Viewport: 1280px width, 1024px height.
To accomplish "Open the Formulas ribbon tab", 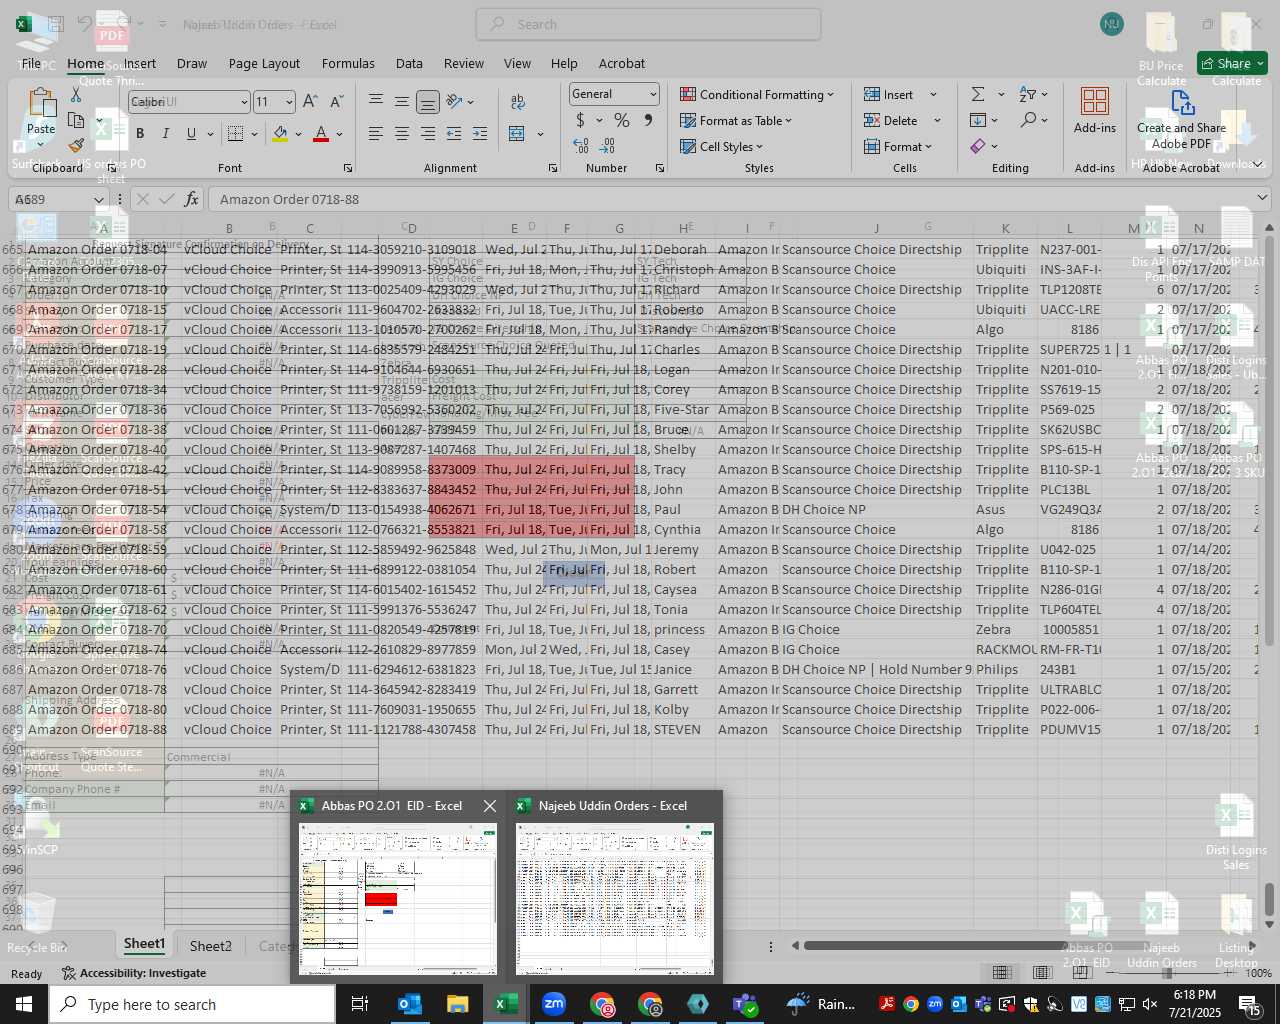I will click(348, 63).
